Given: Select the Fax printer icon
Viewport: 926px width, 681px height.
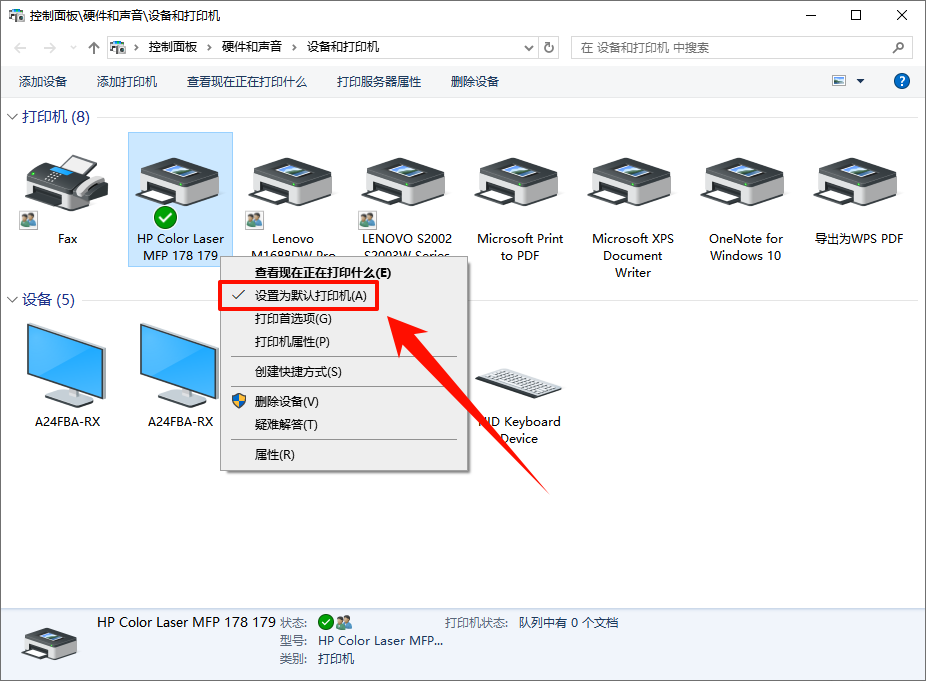Looking at the screenshot, I should coord(66,183).
